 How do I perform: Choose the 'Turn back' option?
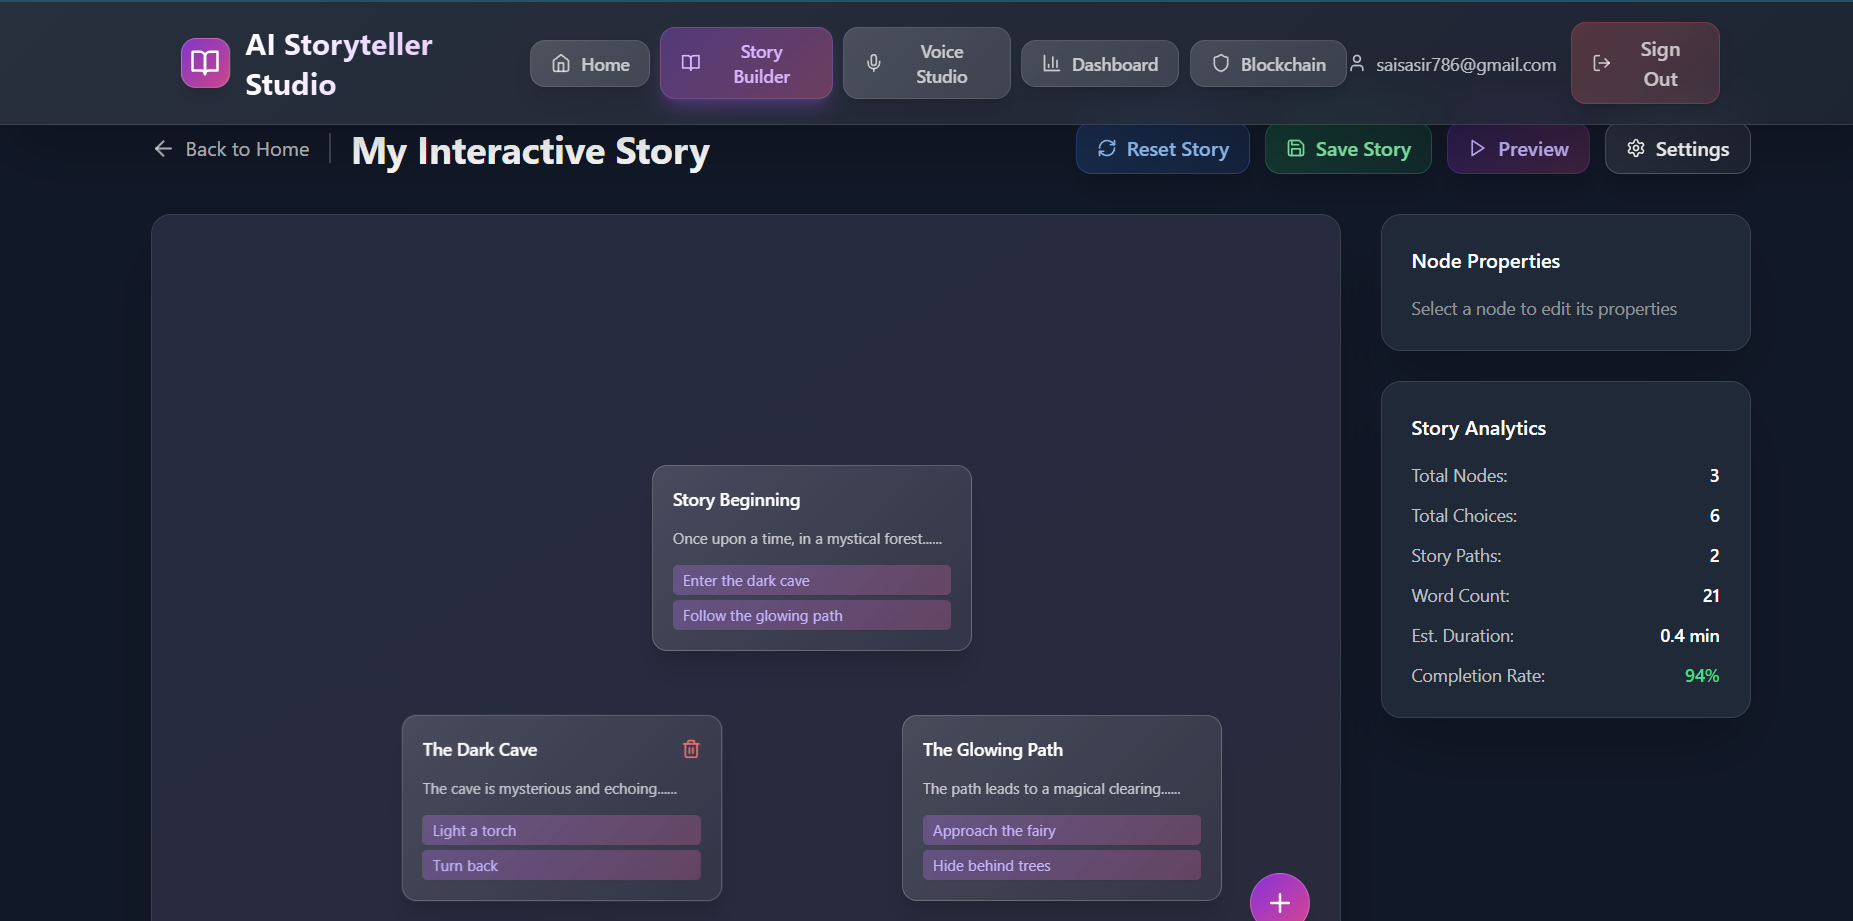click(561, 865)
